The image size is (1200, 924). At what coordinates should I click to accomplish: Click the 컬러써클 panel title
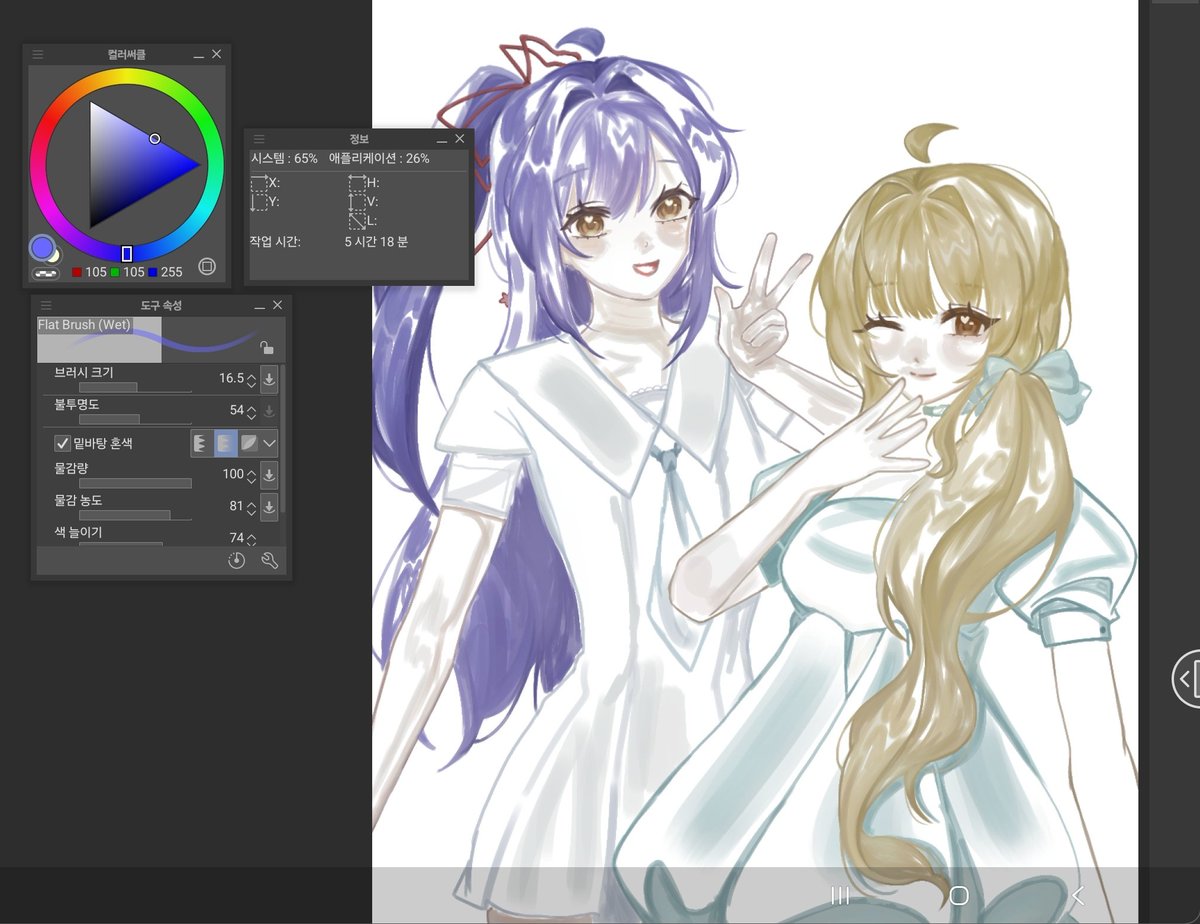tap(126, 54)
